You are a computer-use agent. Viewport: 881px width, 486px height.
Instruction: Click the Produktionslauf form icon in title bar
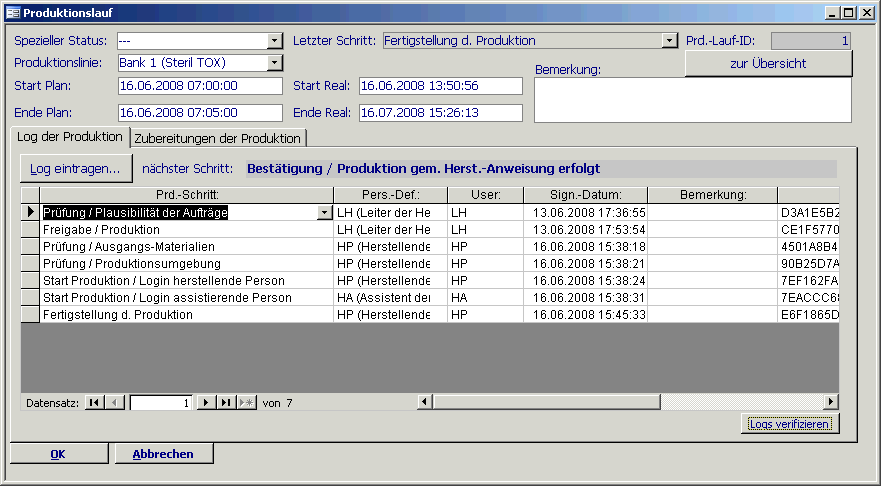12,13
